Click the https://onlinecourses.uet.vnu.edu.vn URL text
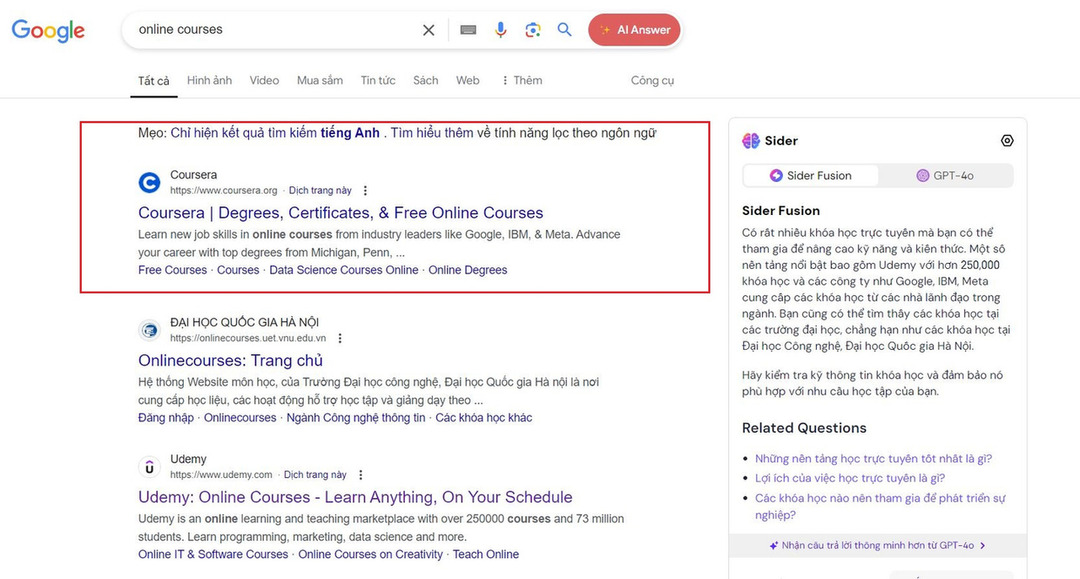The width and height of the screenshot is (1080, 579). tap(248, 338)
